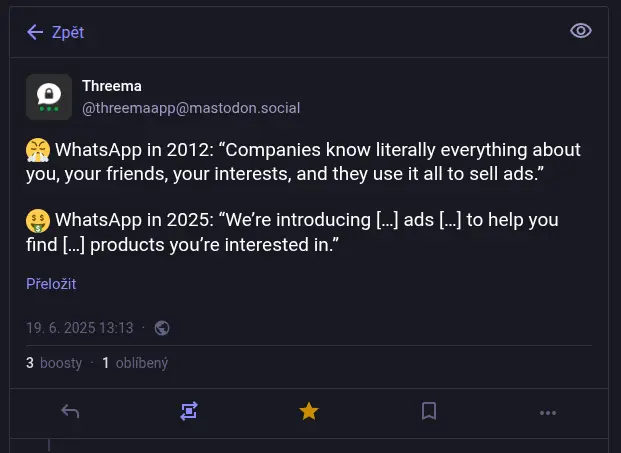The height and width of the screenshot is (453, 621).
Task: Click the back arrow icon
Action: [35, 32]
